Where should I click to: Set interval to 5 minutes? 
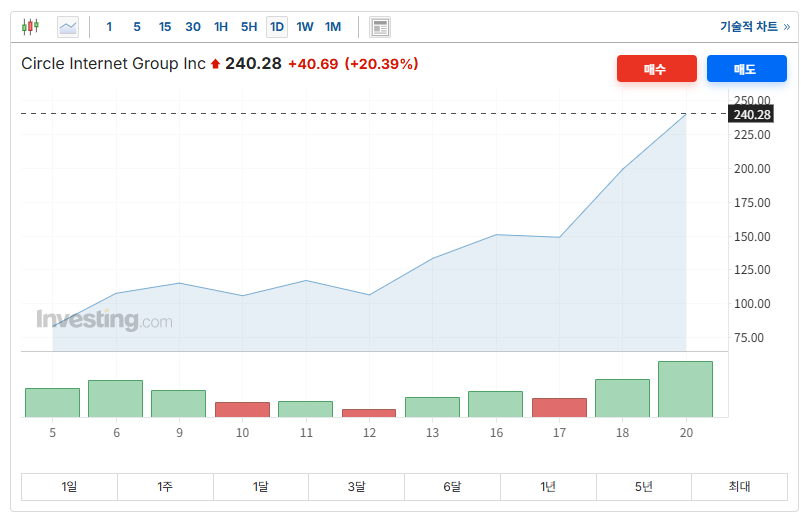coord(137,27)
